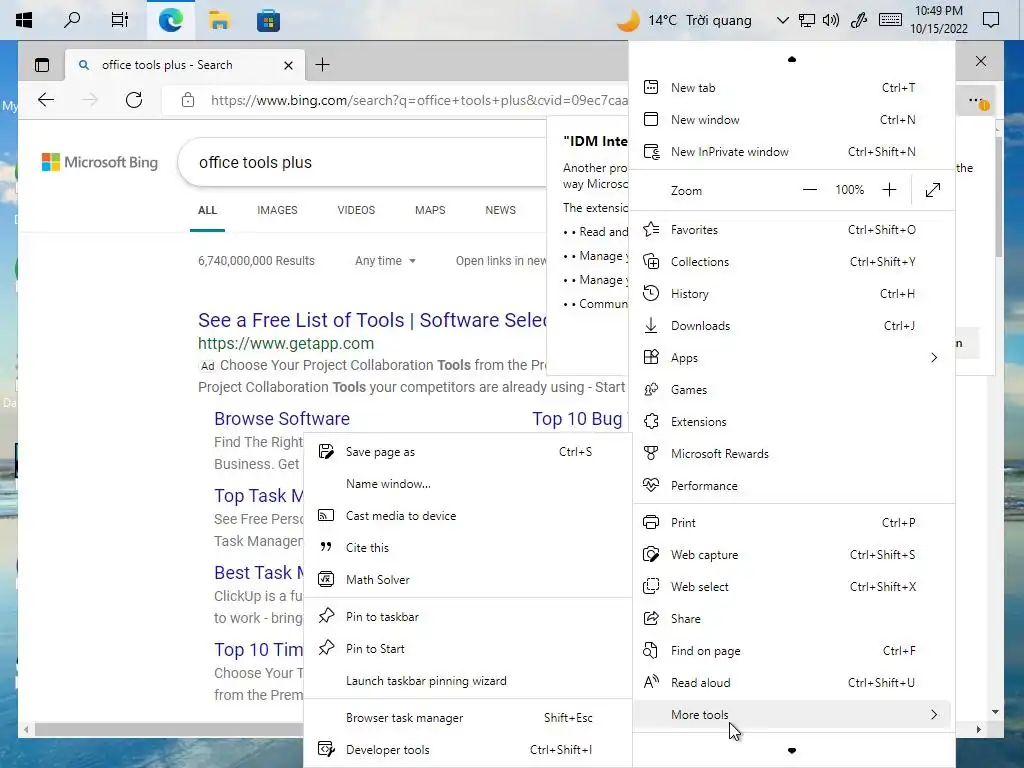Click the Print icon
Viewport: 1024px width, 768px height.
[651, 522]
